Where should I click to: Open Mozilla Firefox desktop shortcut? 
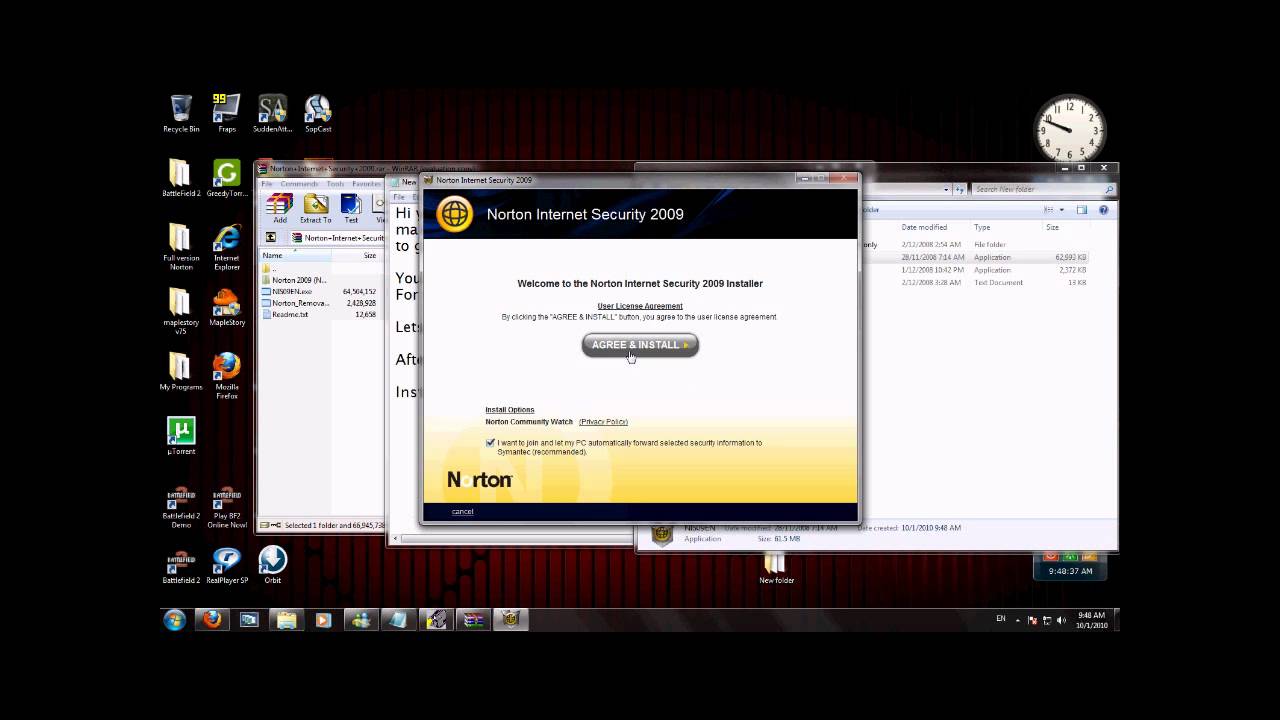point(227,377)
